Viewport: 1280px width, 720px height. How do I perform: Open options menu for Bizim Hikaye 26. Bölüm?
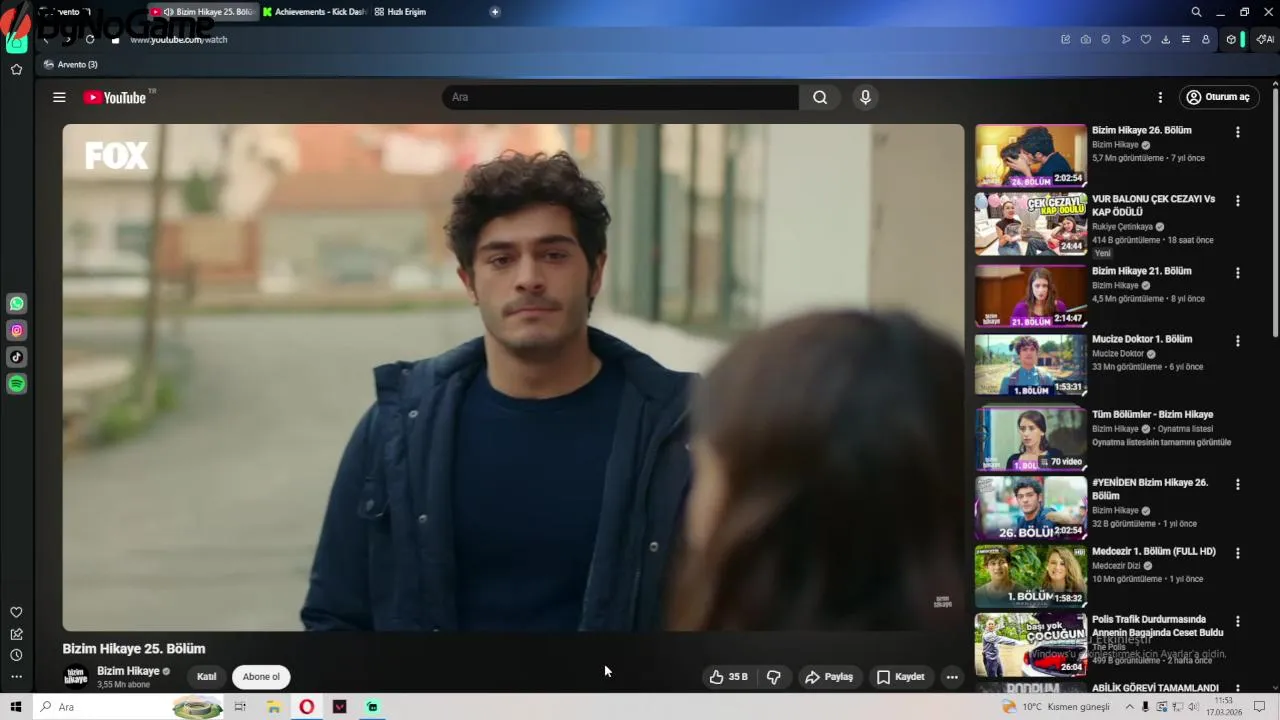(1237, 132)
